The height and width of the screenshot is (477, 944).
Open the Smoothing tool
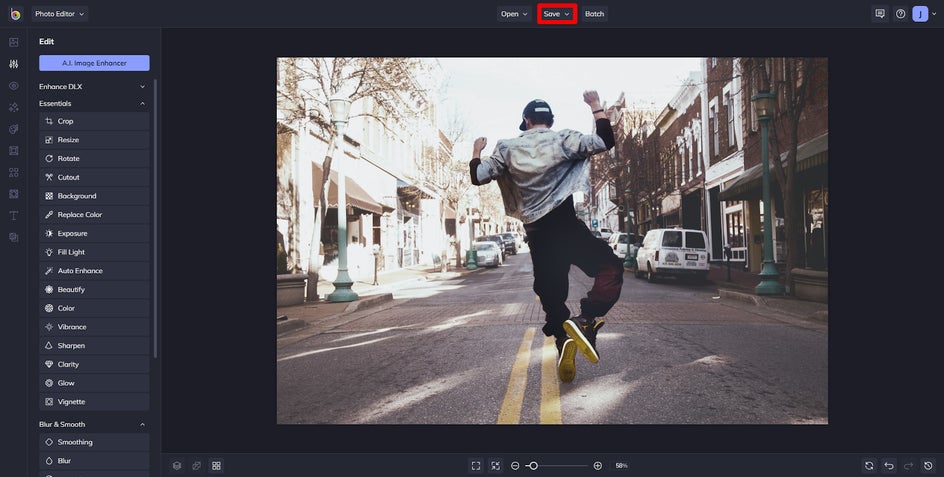coord(95,442)
